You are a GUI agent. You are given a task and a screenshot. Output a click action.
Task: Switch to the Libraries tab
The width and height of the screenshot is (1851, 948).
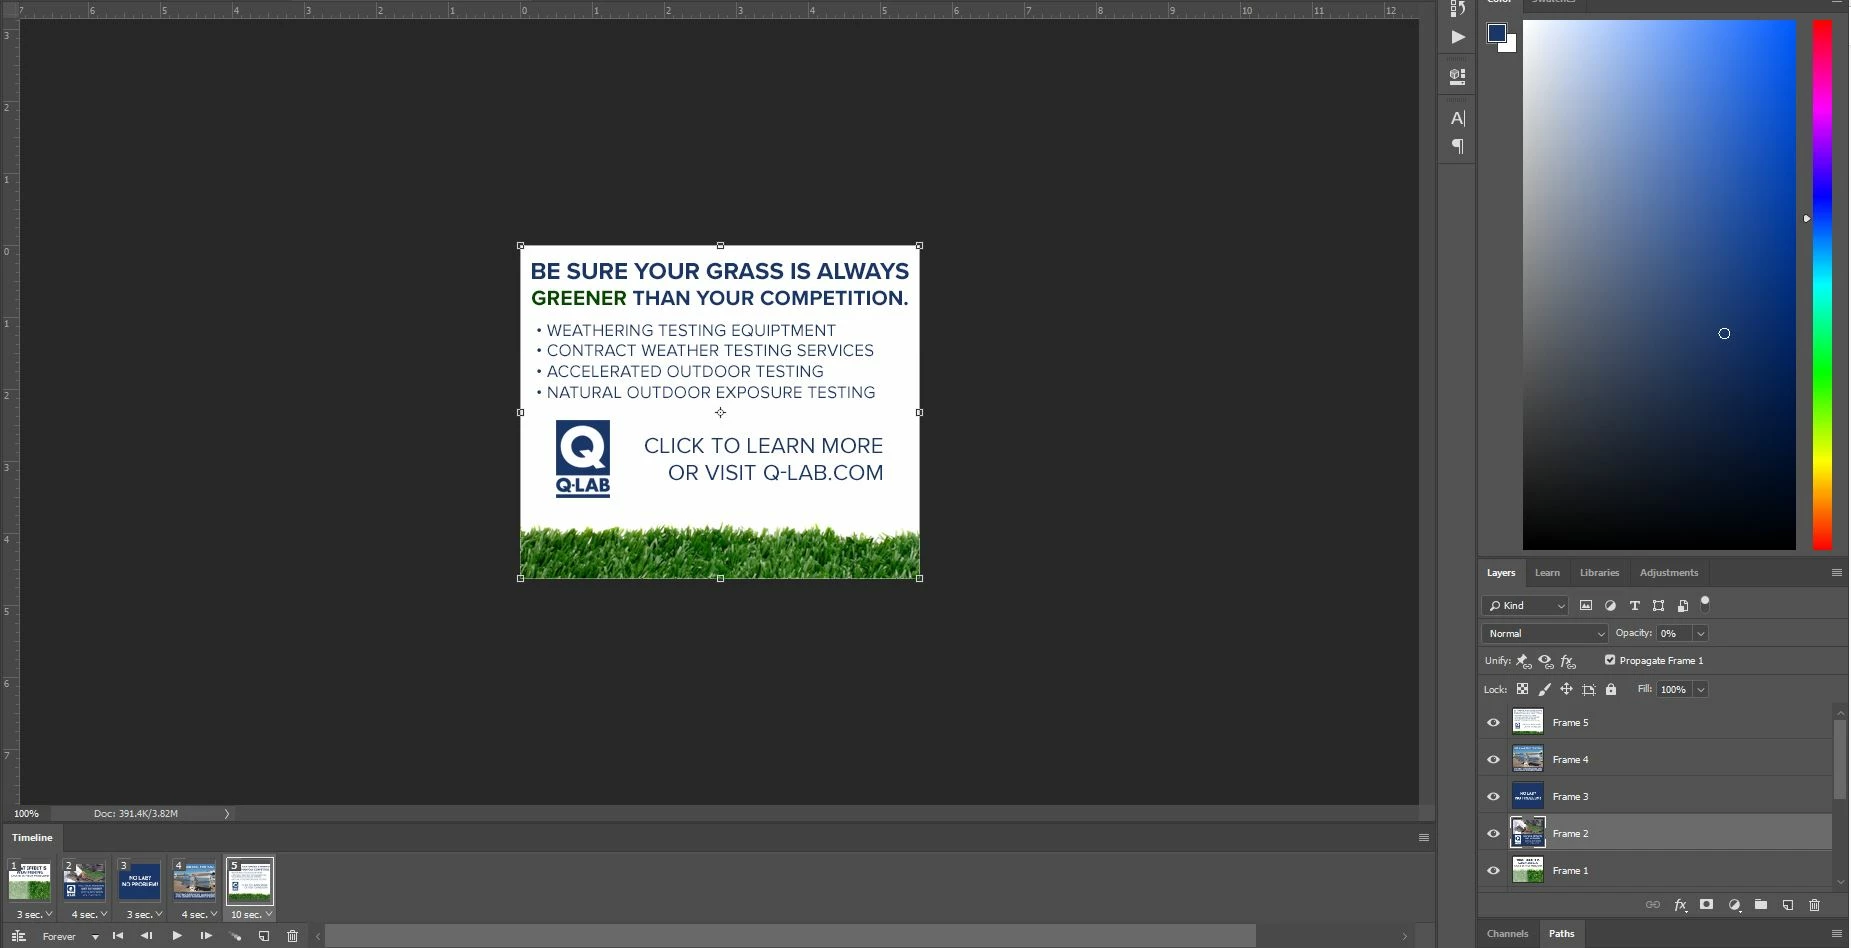[x=1599, y=573]
